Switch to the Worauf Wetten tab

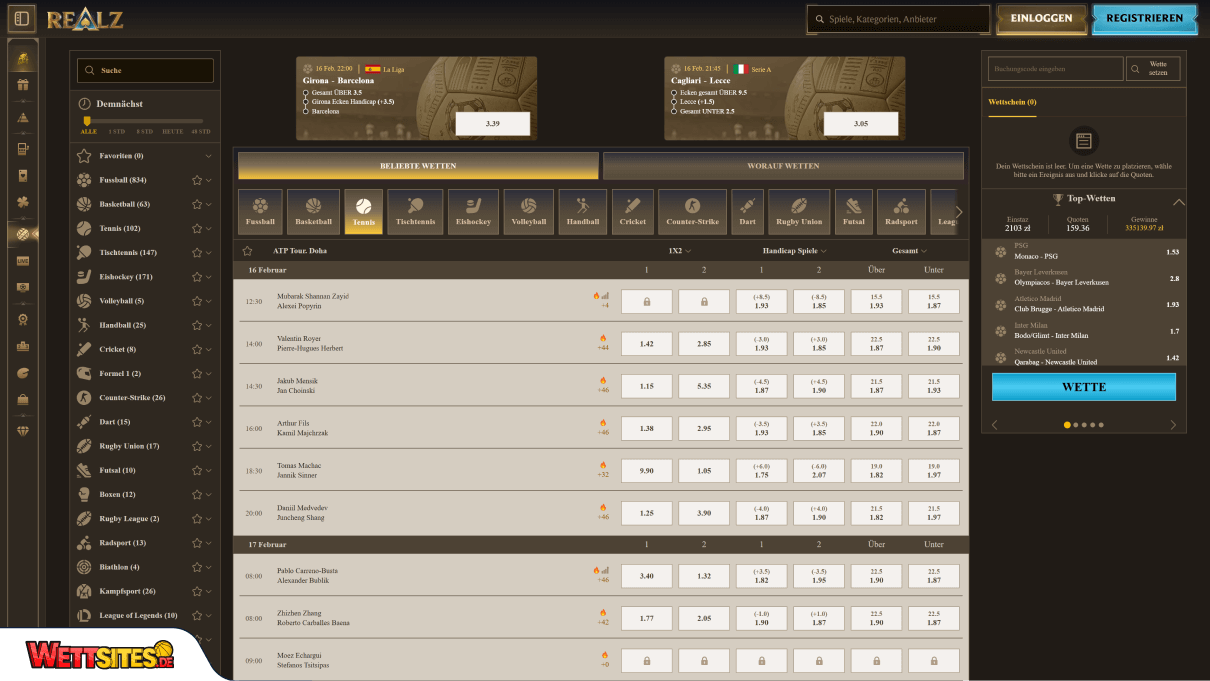click(x=783, y=166)
